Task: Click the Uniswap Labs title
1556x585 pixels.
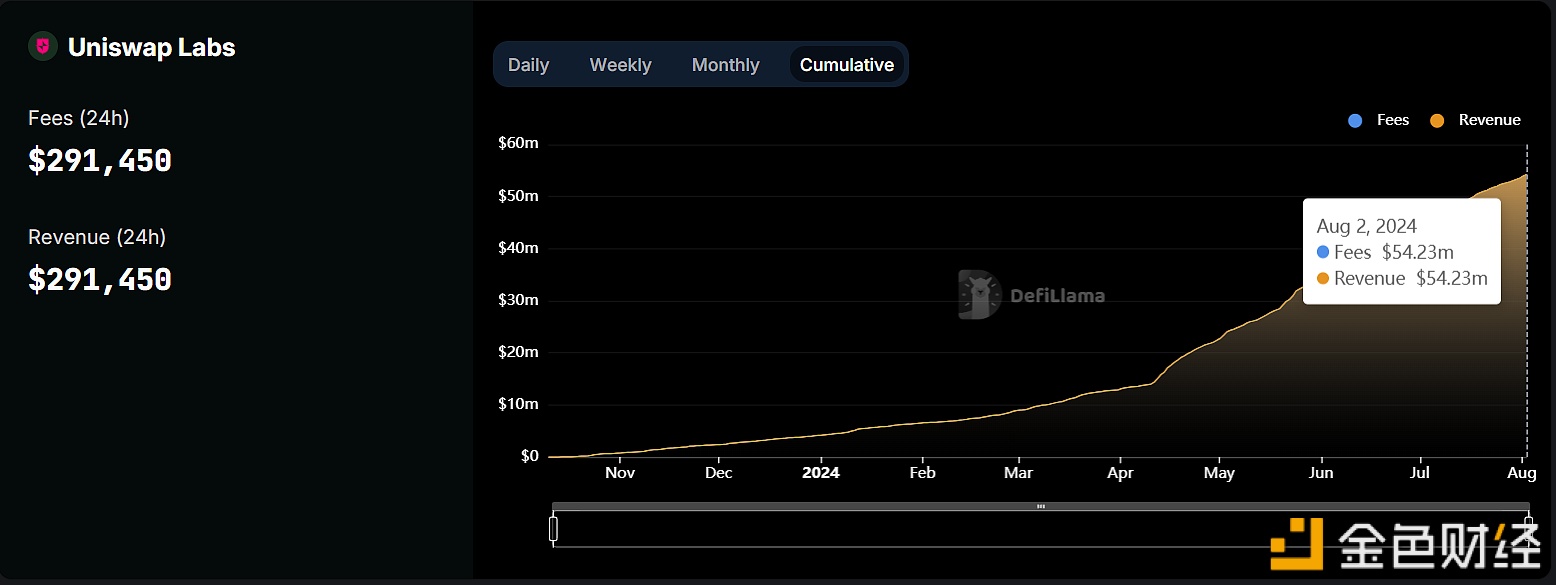Action: click(x=152, y=47)
